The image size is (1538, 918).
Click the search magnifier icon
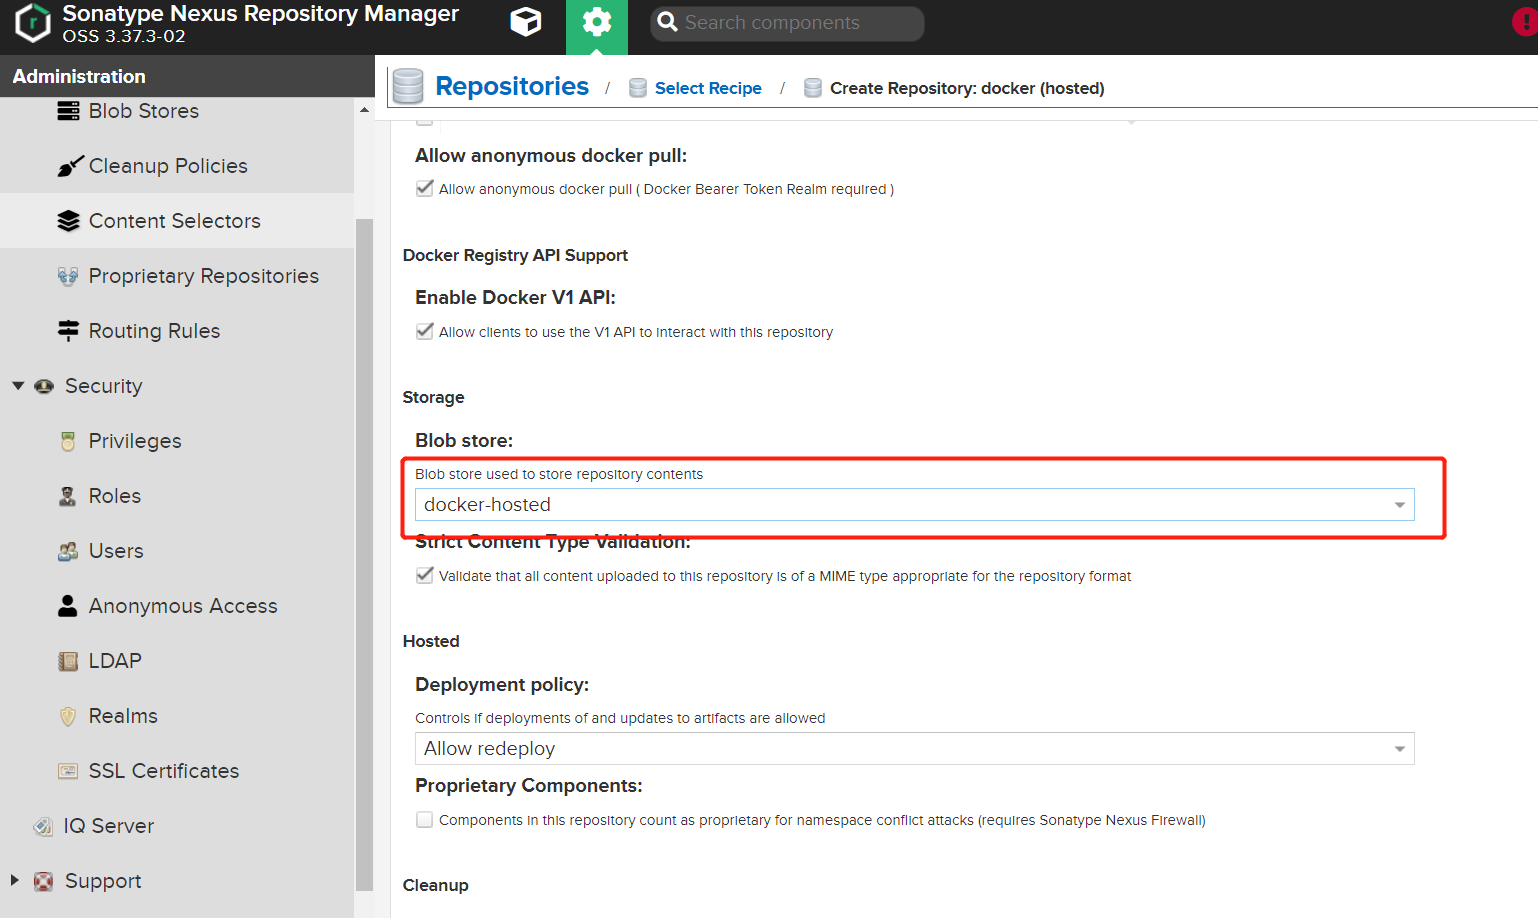click(667, 22)
